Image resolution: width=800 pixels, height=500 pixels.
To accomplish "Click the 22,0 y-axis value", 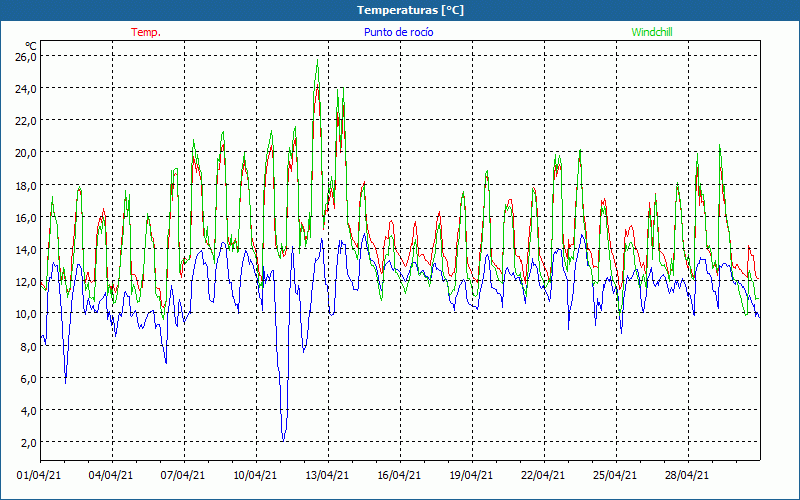I will click(26, 121).
